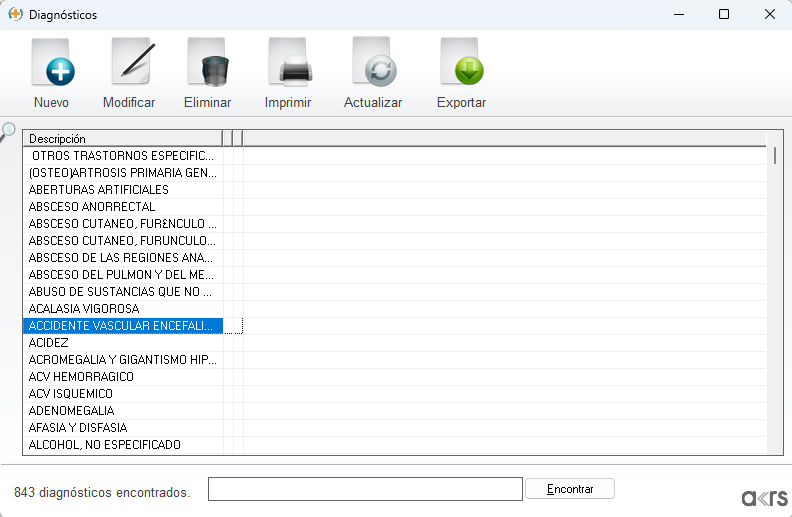Viewport: 792px width, 517px height.
Task: Click the magnifying glass search icon
Action: coord(8,131)
